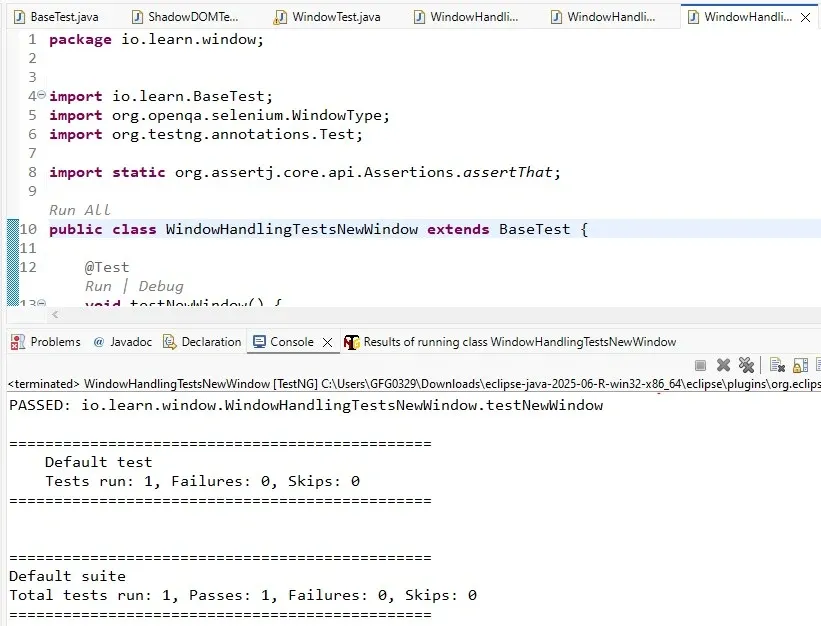Close the Console view tab
This screenshot has width=821, height=626.
point(327,342)
